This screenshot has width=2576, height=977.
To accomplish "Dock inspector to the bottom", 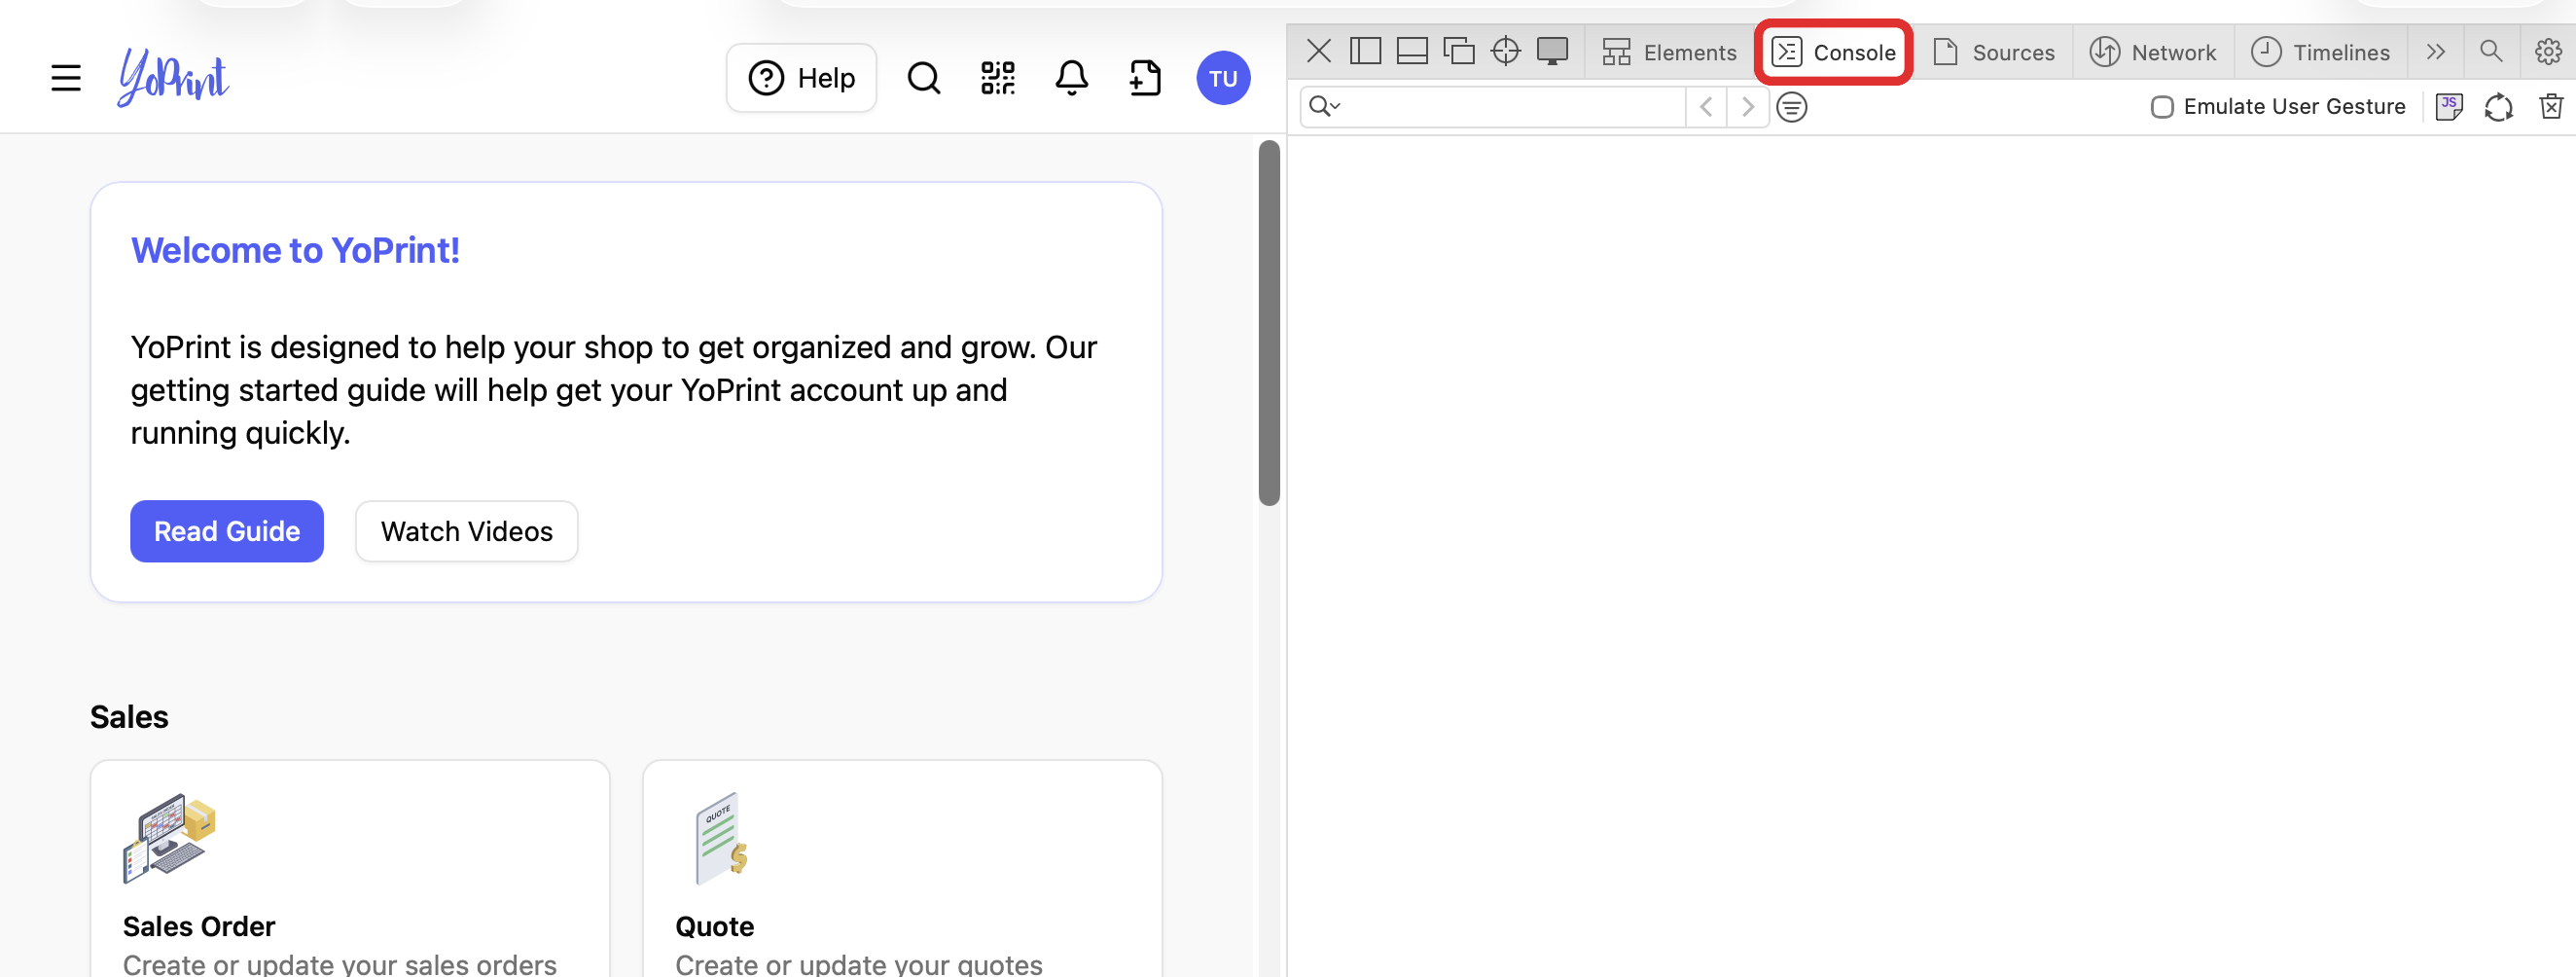I will coord(1412,51).
